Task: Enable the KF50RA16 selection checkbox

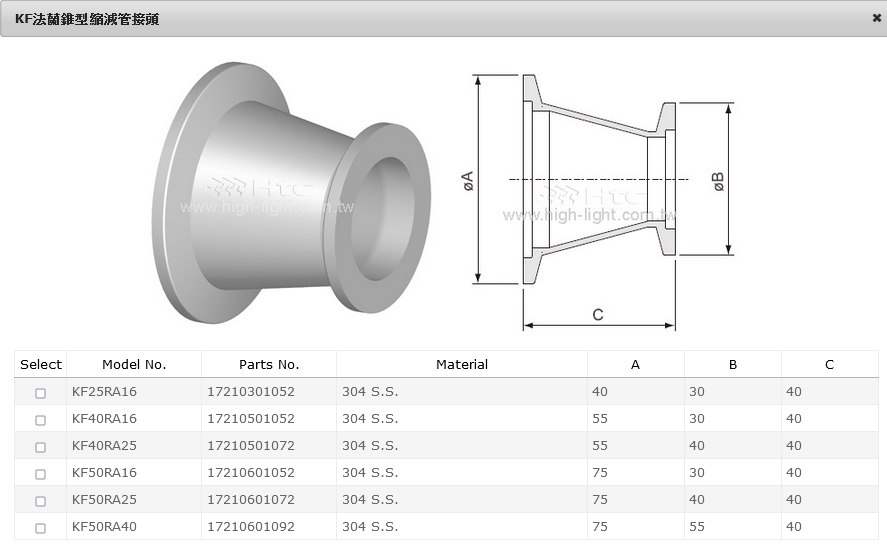Action: tap(41, 474)
